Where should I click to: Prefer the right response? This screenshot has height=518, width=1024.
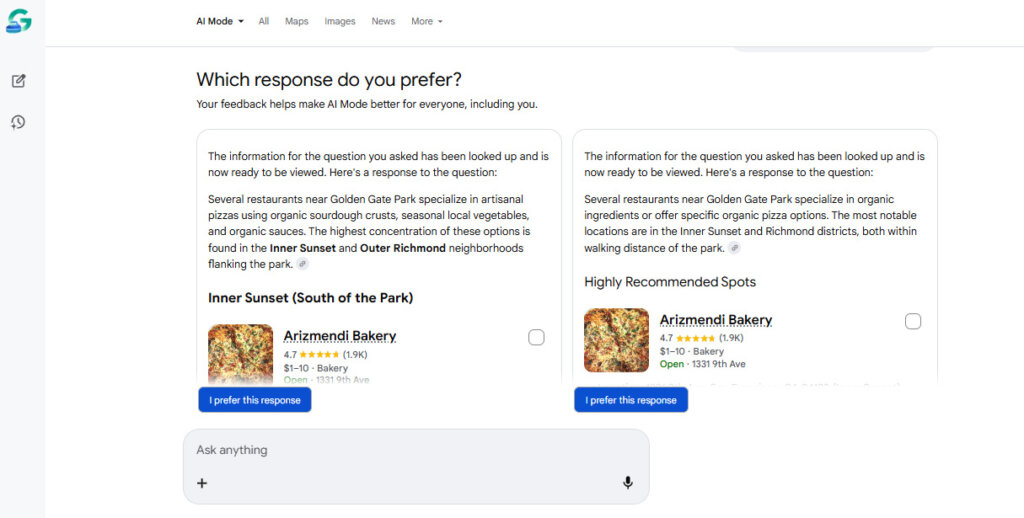point(631,400)
